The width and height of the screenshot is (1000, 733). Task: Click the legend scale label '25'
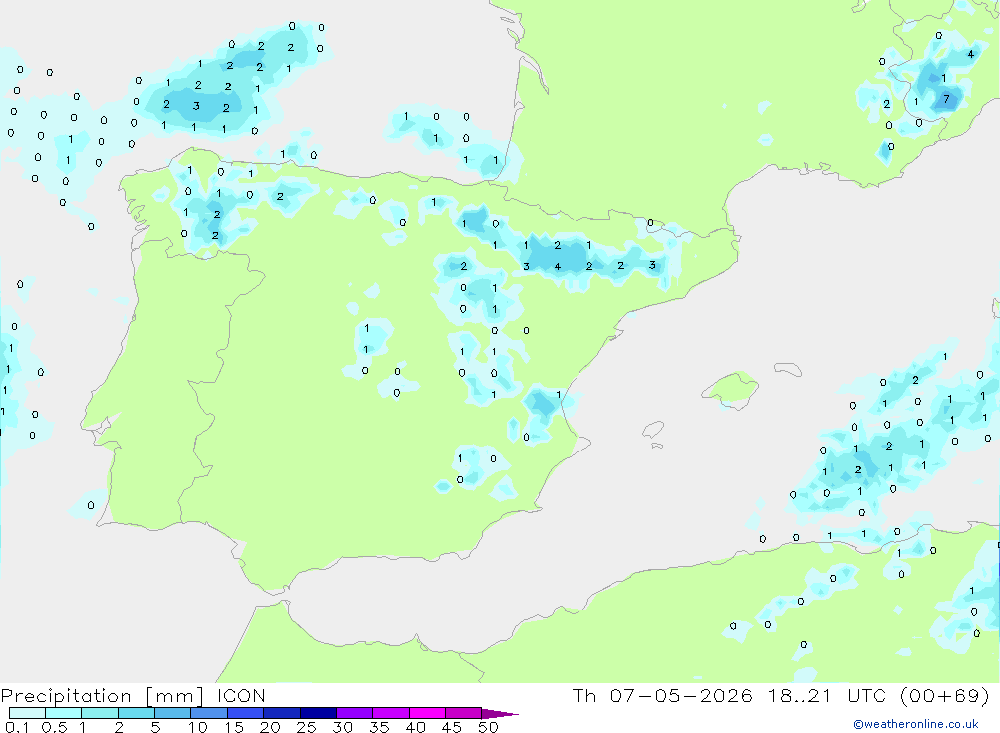click(x=306, y=727)
